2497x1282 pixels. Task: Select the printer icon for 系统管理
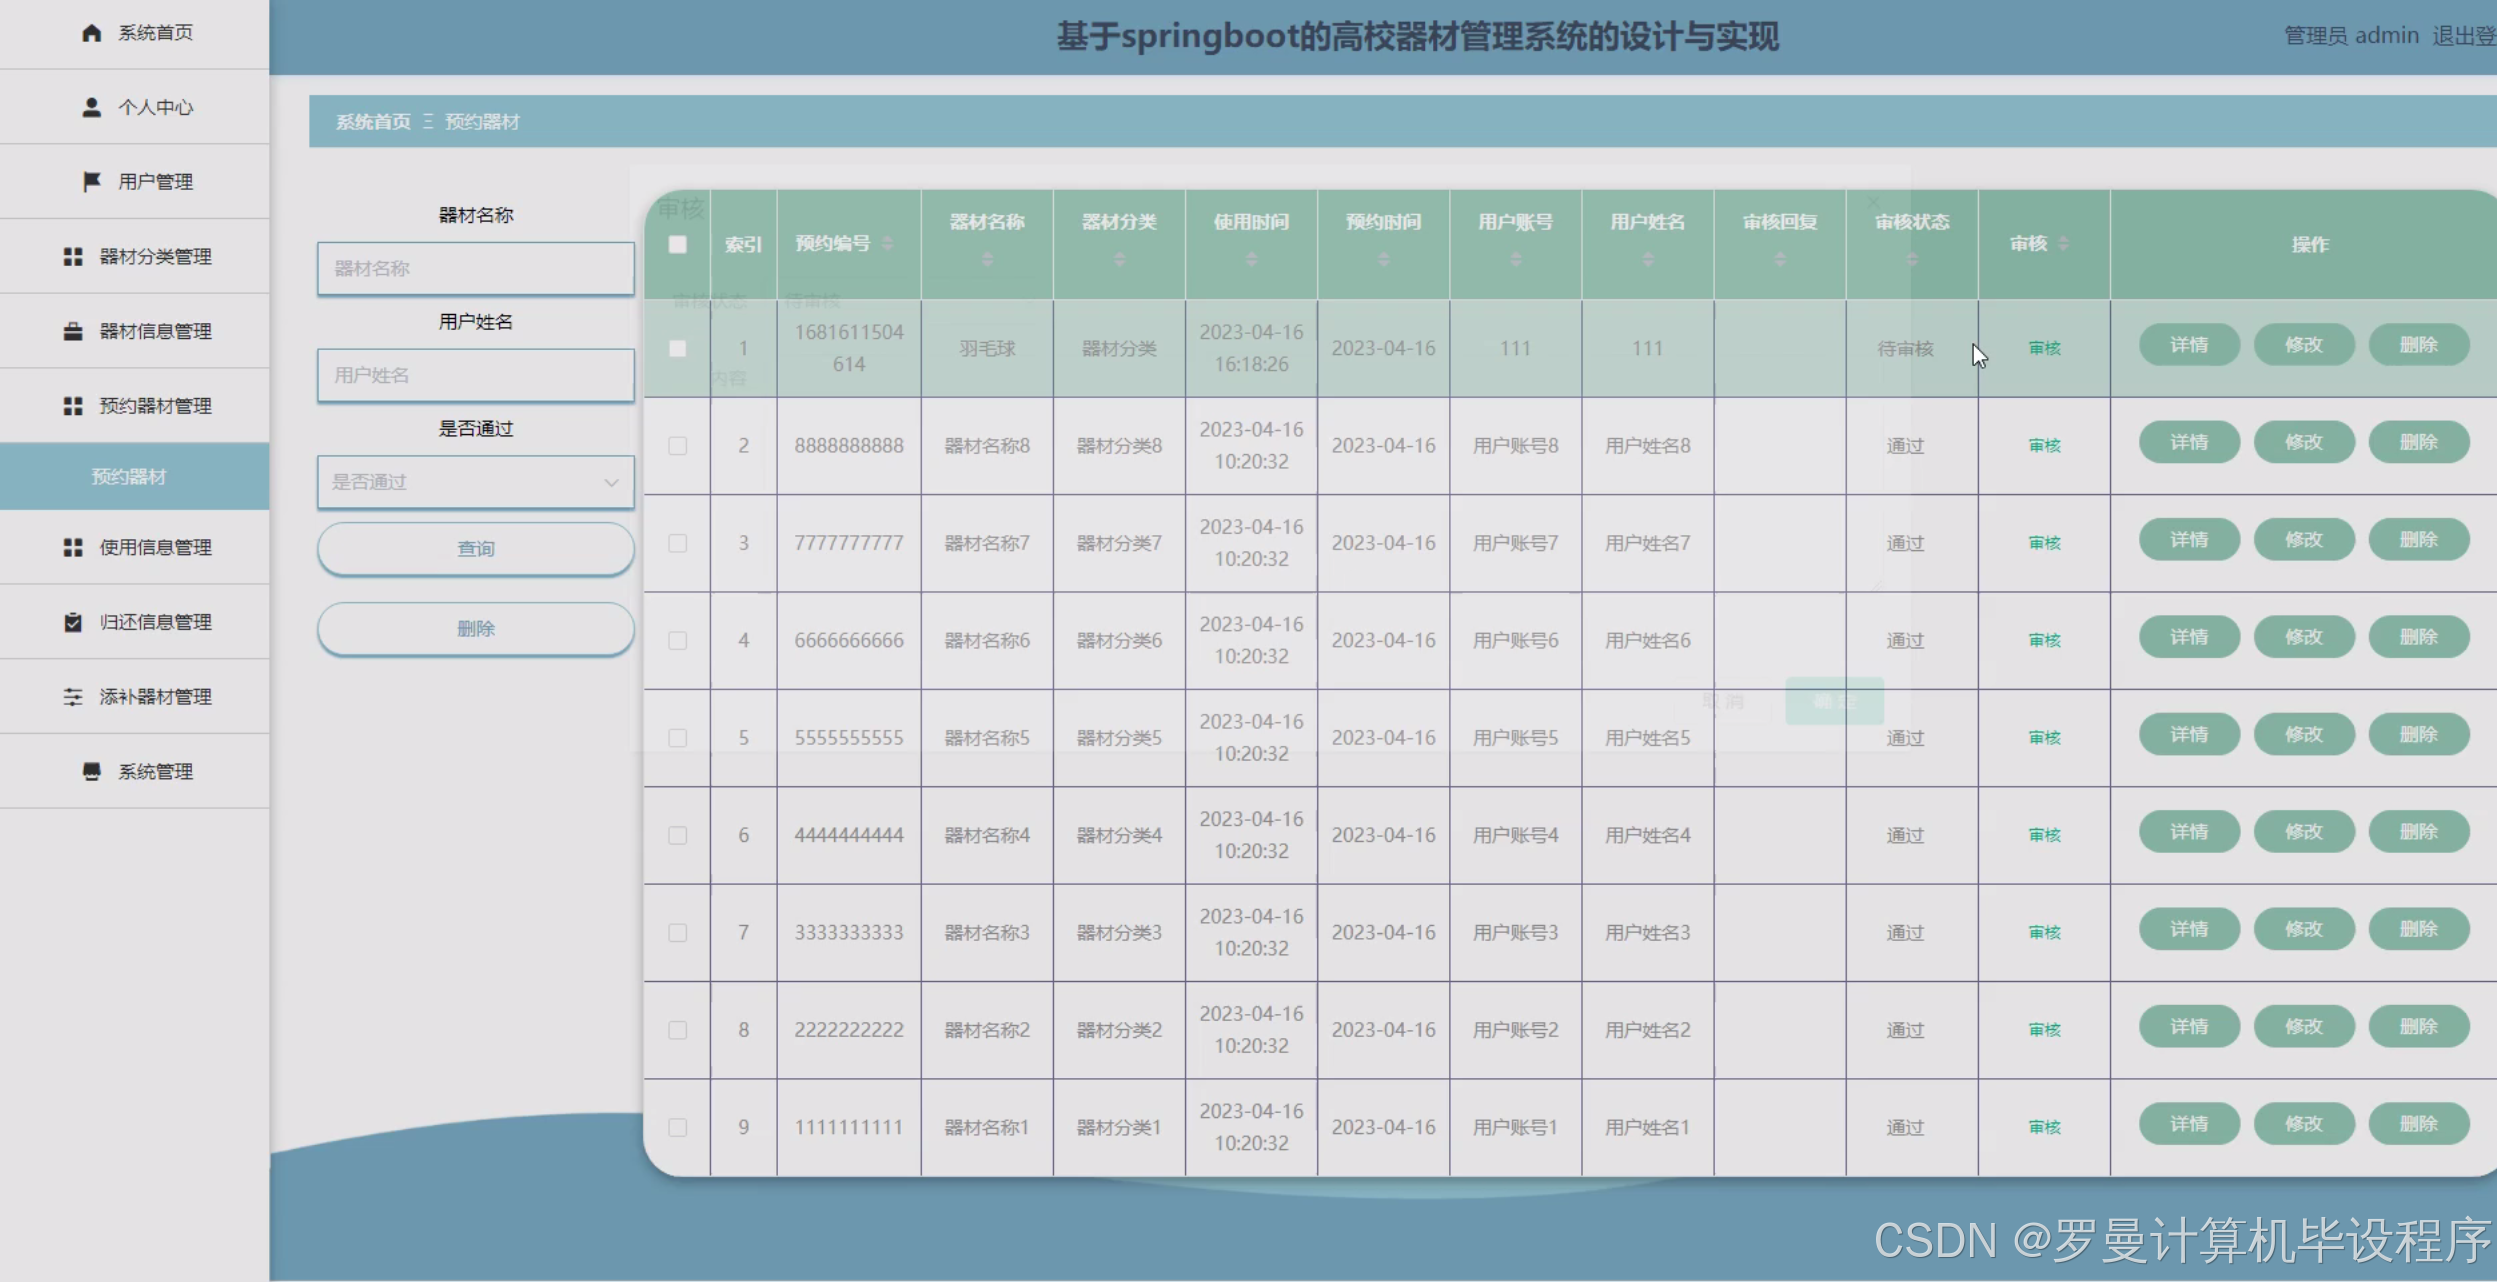(x=92, y=771)
